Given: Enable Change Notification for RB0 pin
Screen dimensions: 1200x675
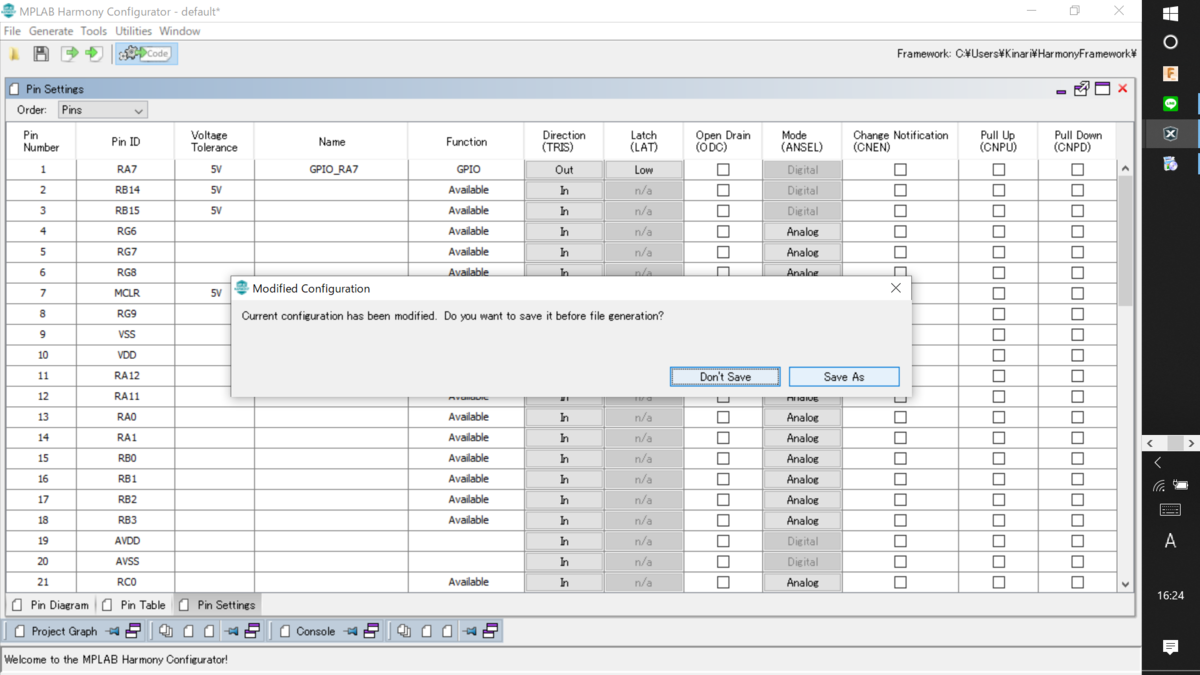Looking at the screenshot, I should coord(900,458).
